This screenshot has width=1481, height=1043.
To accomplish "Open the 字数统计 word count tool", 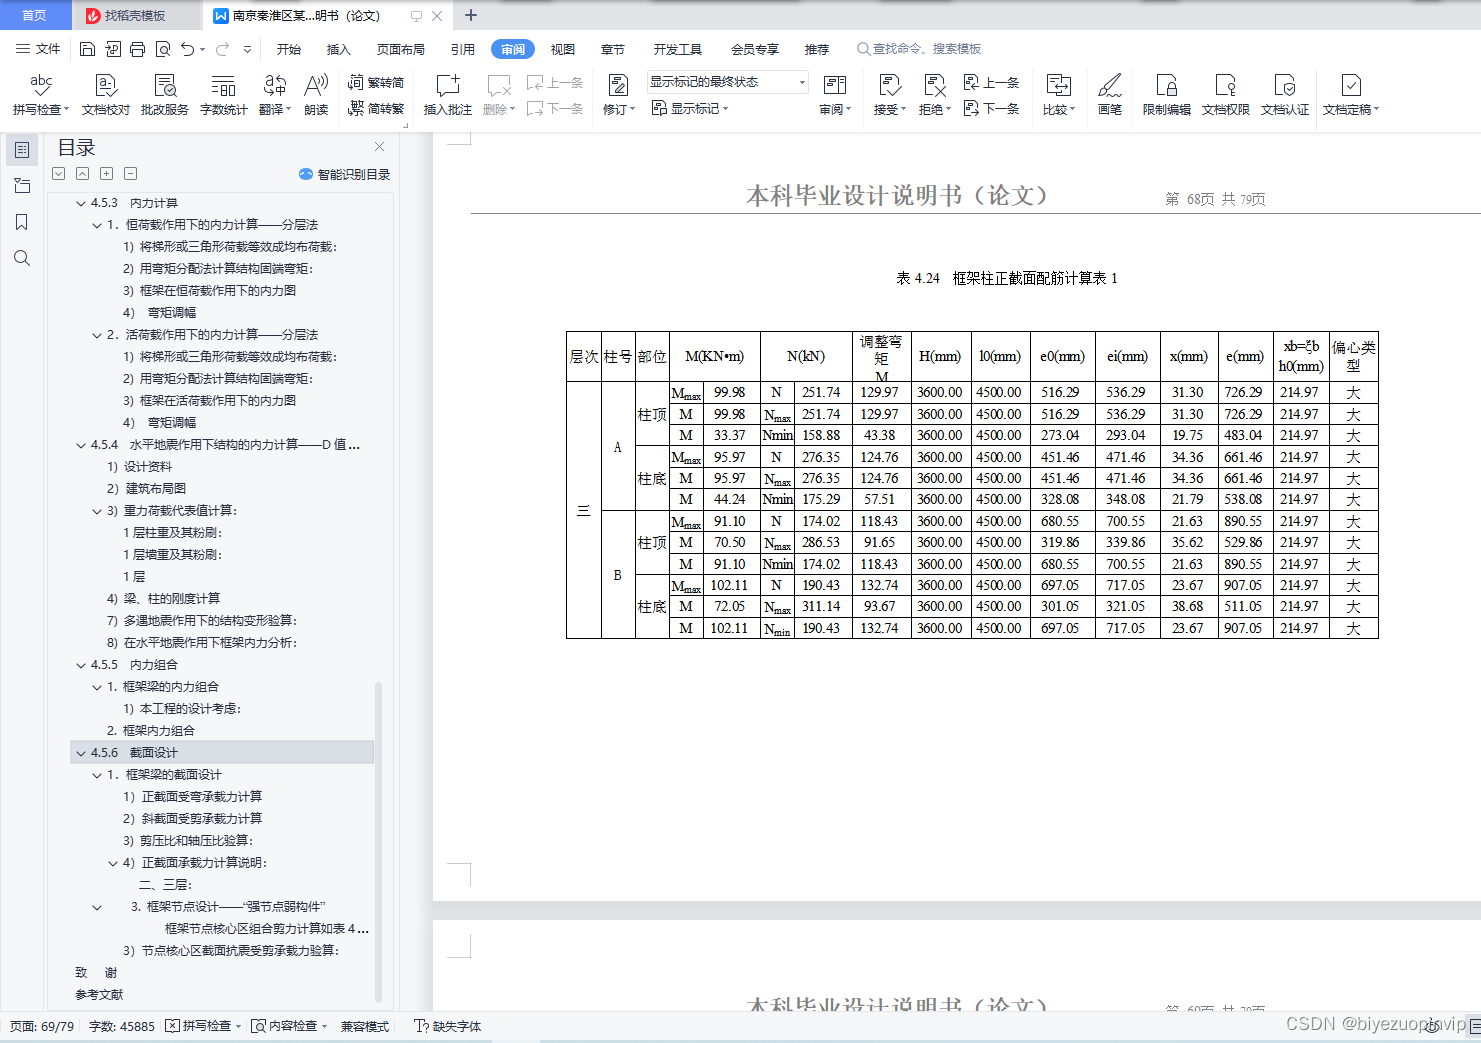I will (x=223, y=95).
